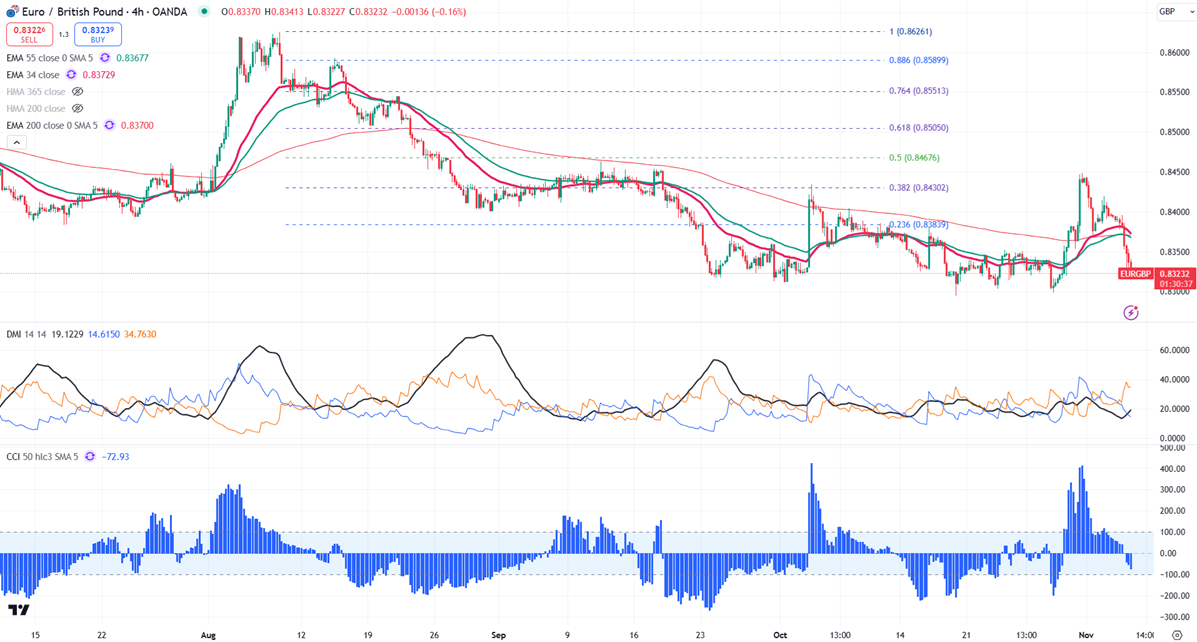
Task: Open the purple lightning events icon
Action: [x=1131, y=312]
